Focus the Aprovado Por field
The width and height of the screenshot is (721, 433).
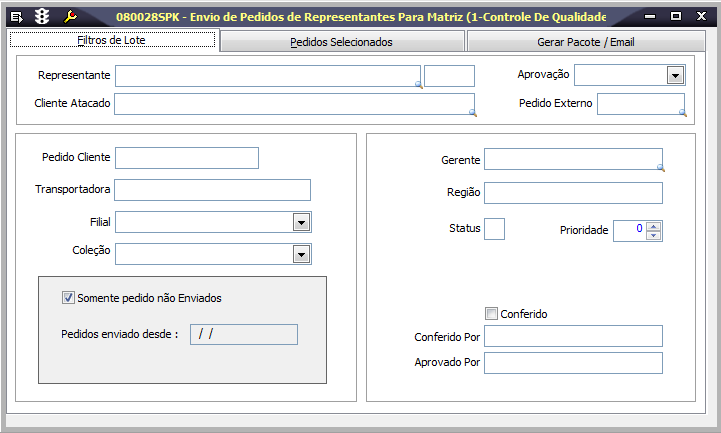(573, 363)
